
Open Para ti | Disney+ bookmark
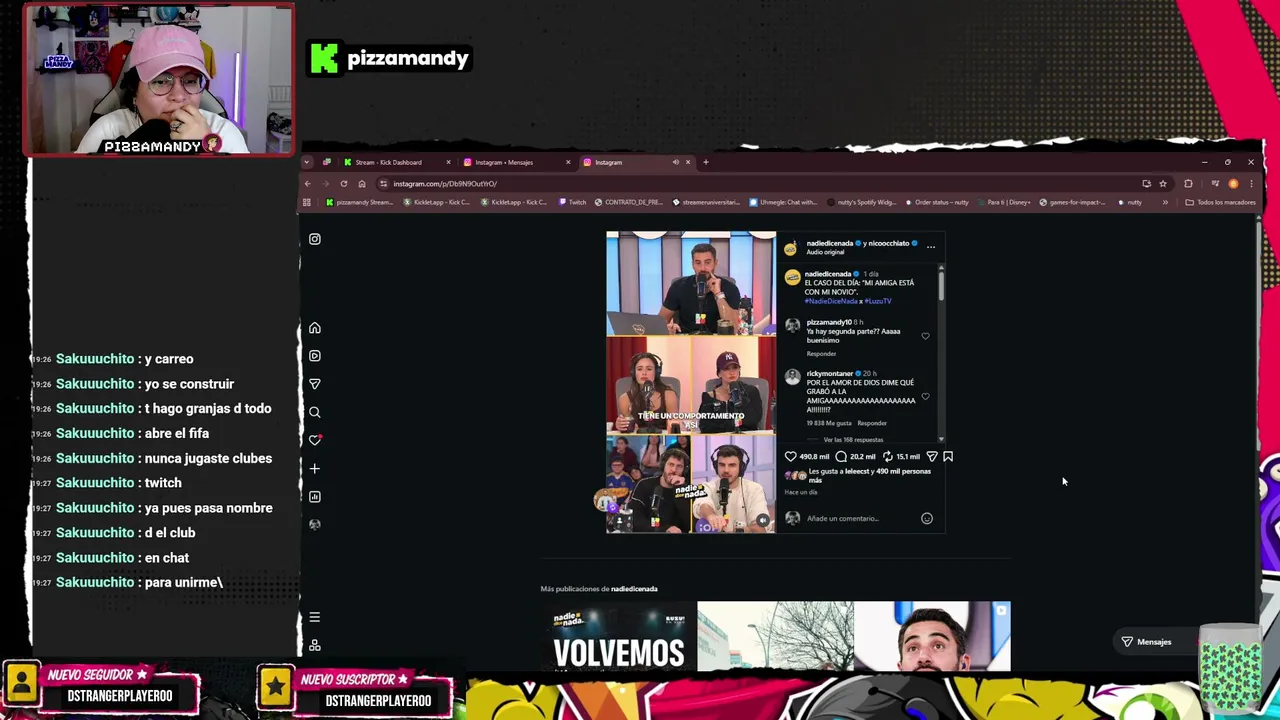tap(1004, 202)
